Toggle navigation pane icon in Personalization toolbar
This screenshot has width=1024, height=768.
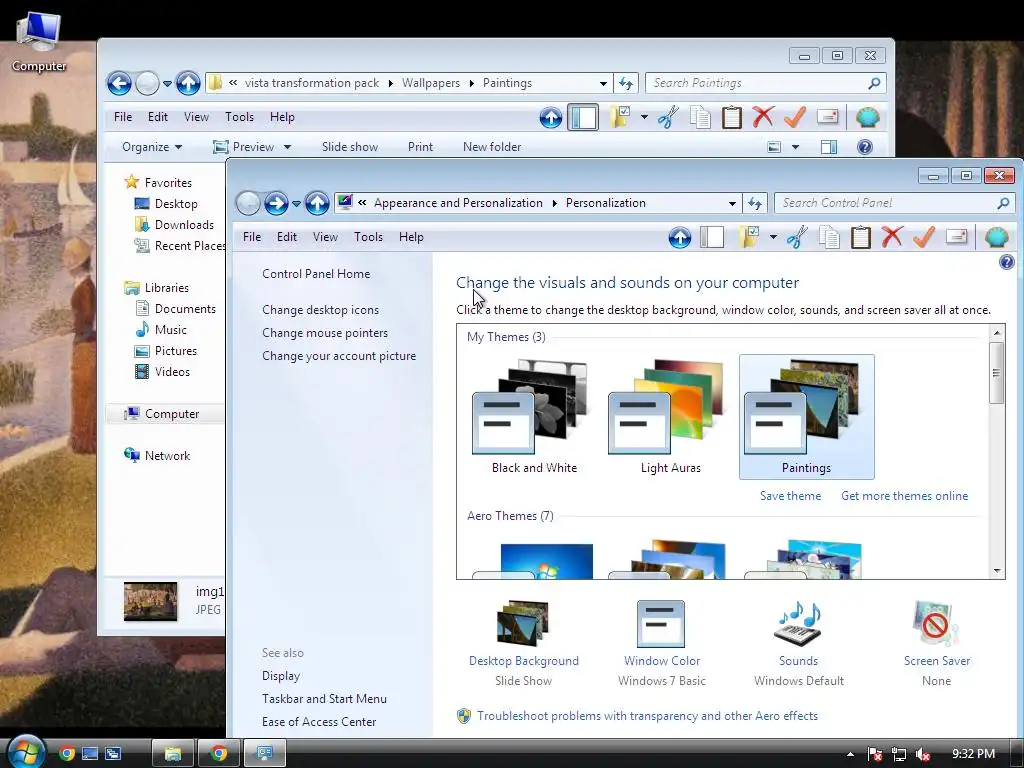[x=712, y=237]
